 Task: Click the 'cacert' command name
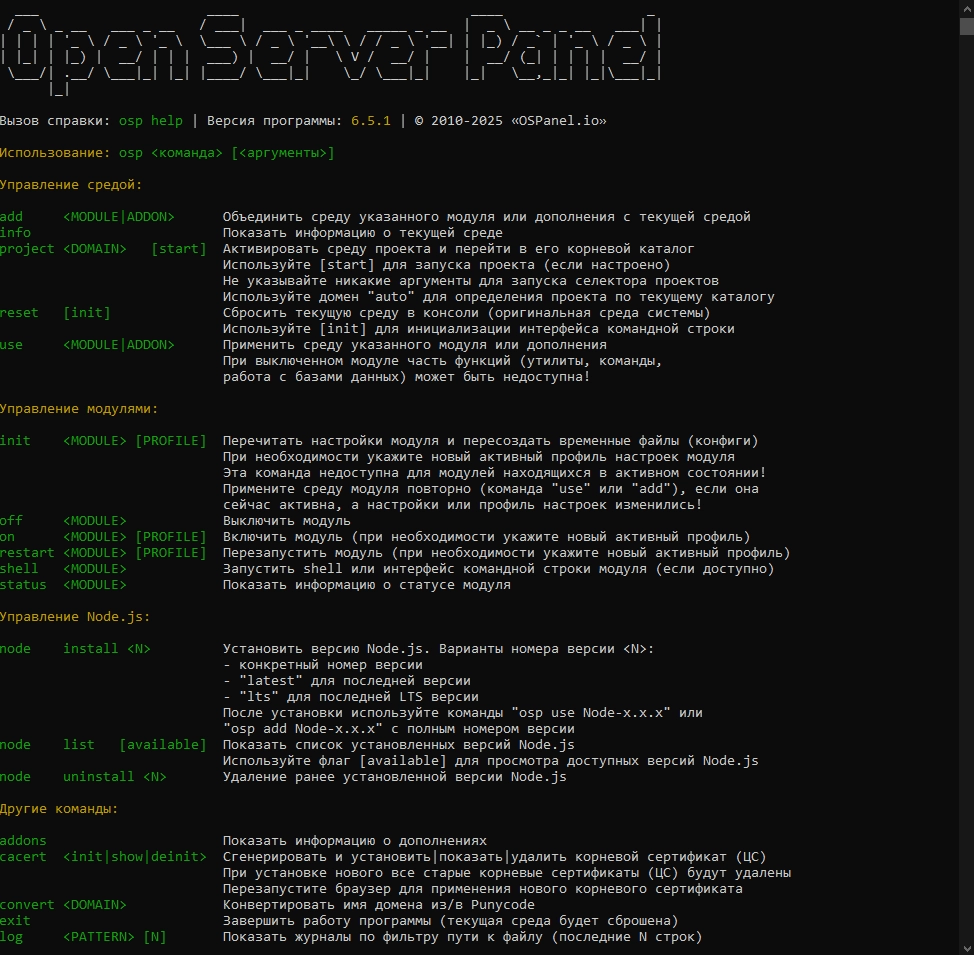(23, 857)
